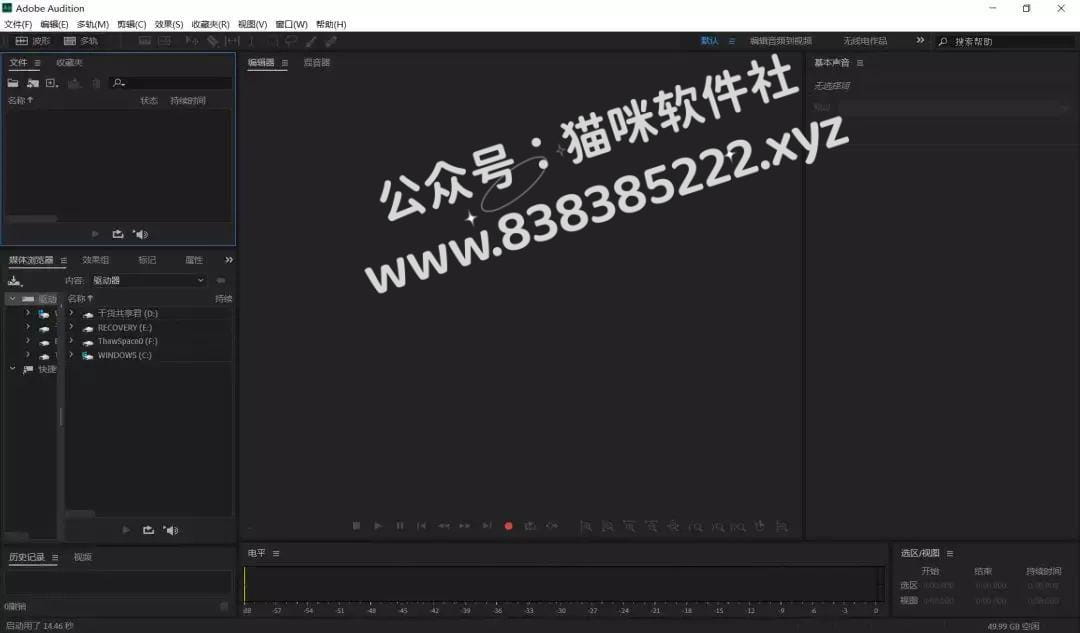
Task: Expand the WINDOWS (C:) drive row
Action: click(72, 355)
